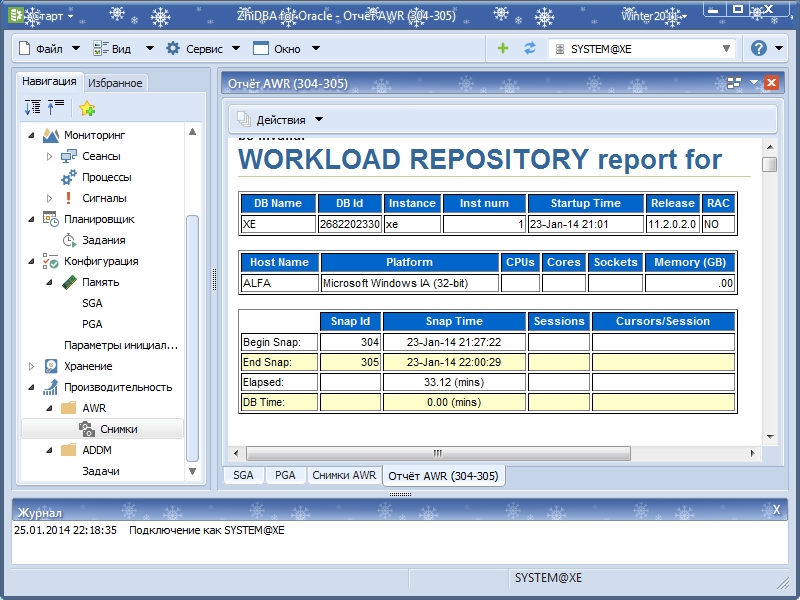Click the green plus add connection icon
Viewport: 800px width, 600px height.
point(503,48)
